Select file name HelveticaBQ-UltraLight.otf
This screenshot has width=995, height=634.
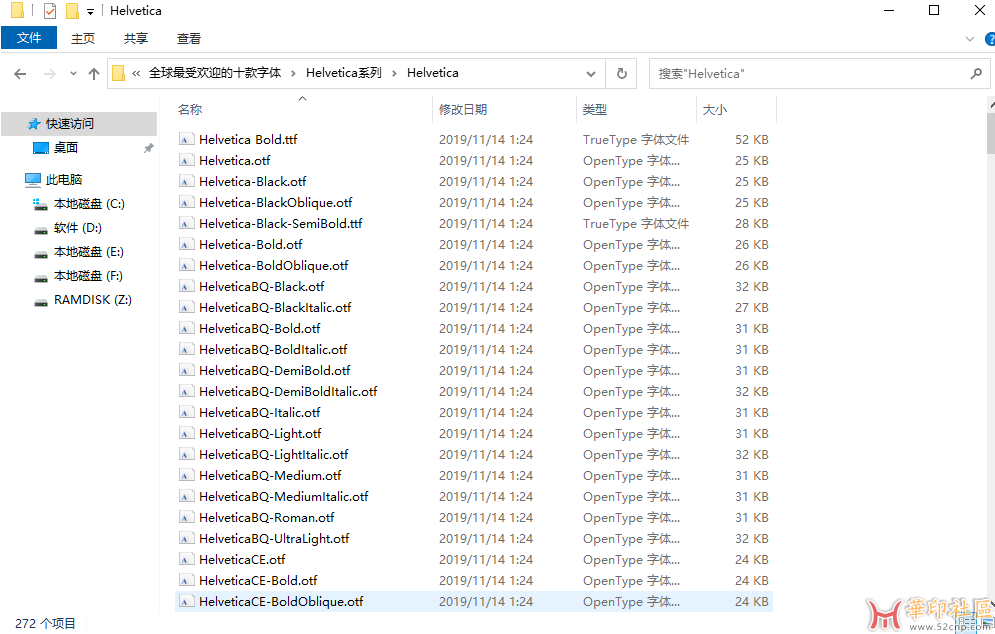pyautogui.click(x=274, y=538)
